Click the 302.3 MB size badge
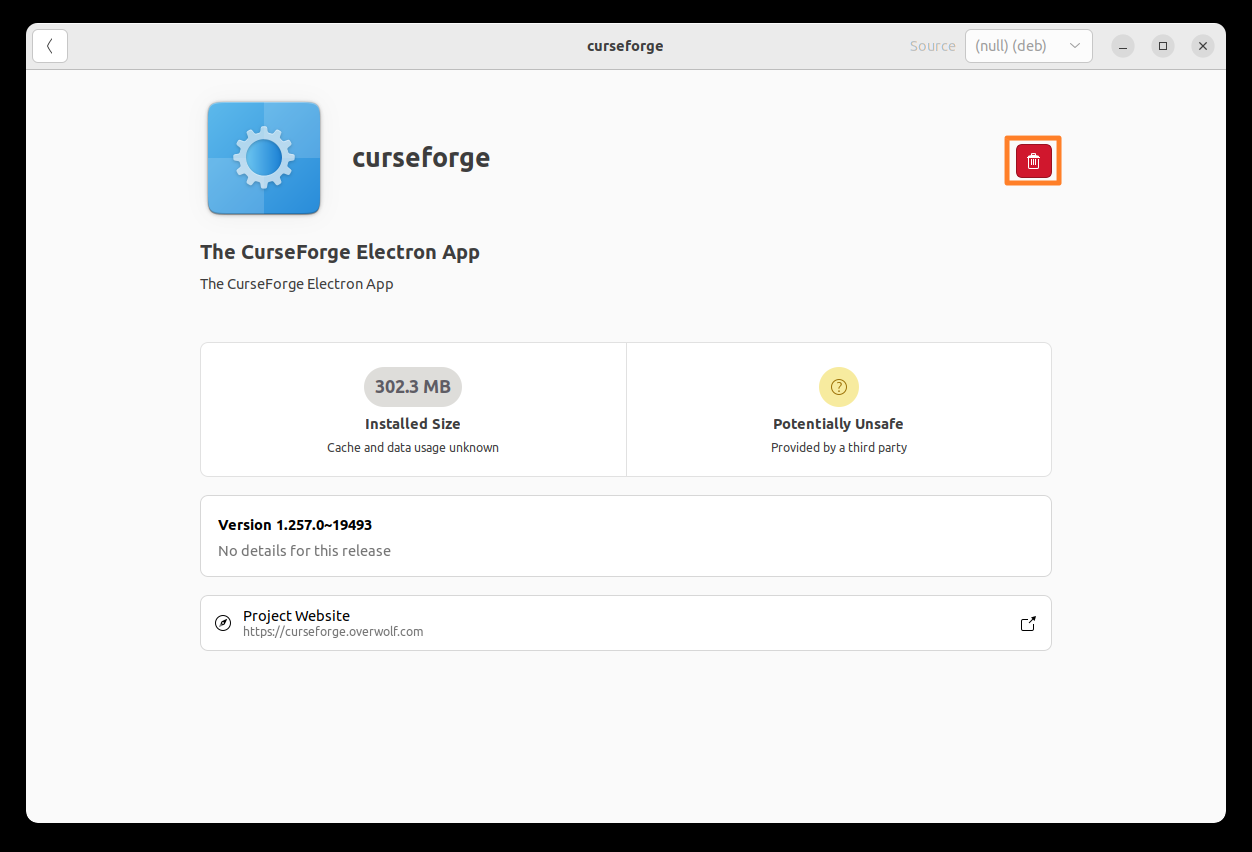Viewport: 1252px width, 852px height. 413,386
